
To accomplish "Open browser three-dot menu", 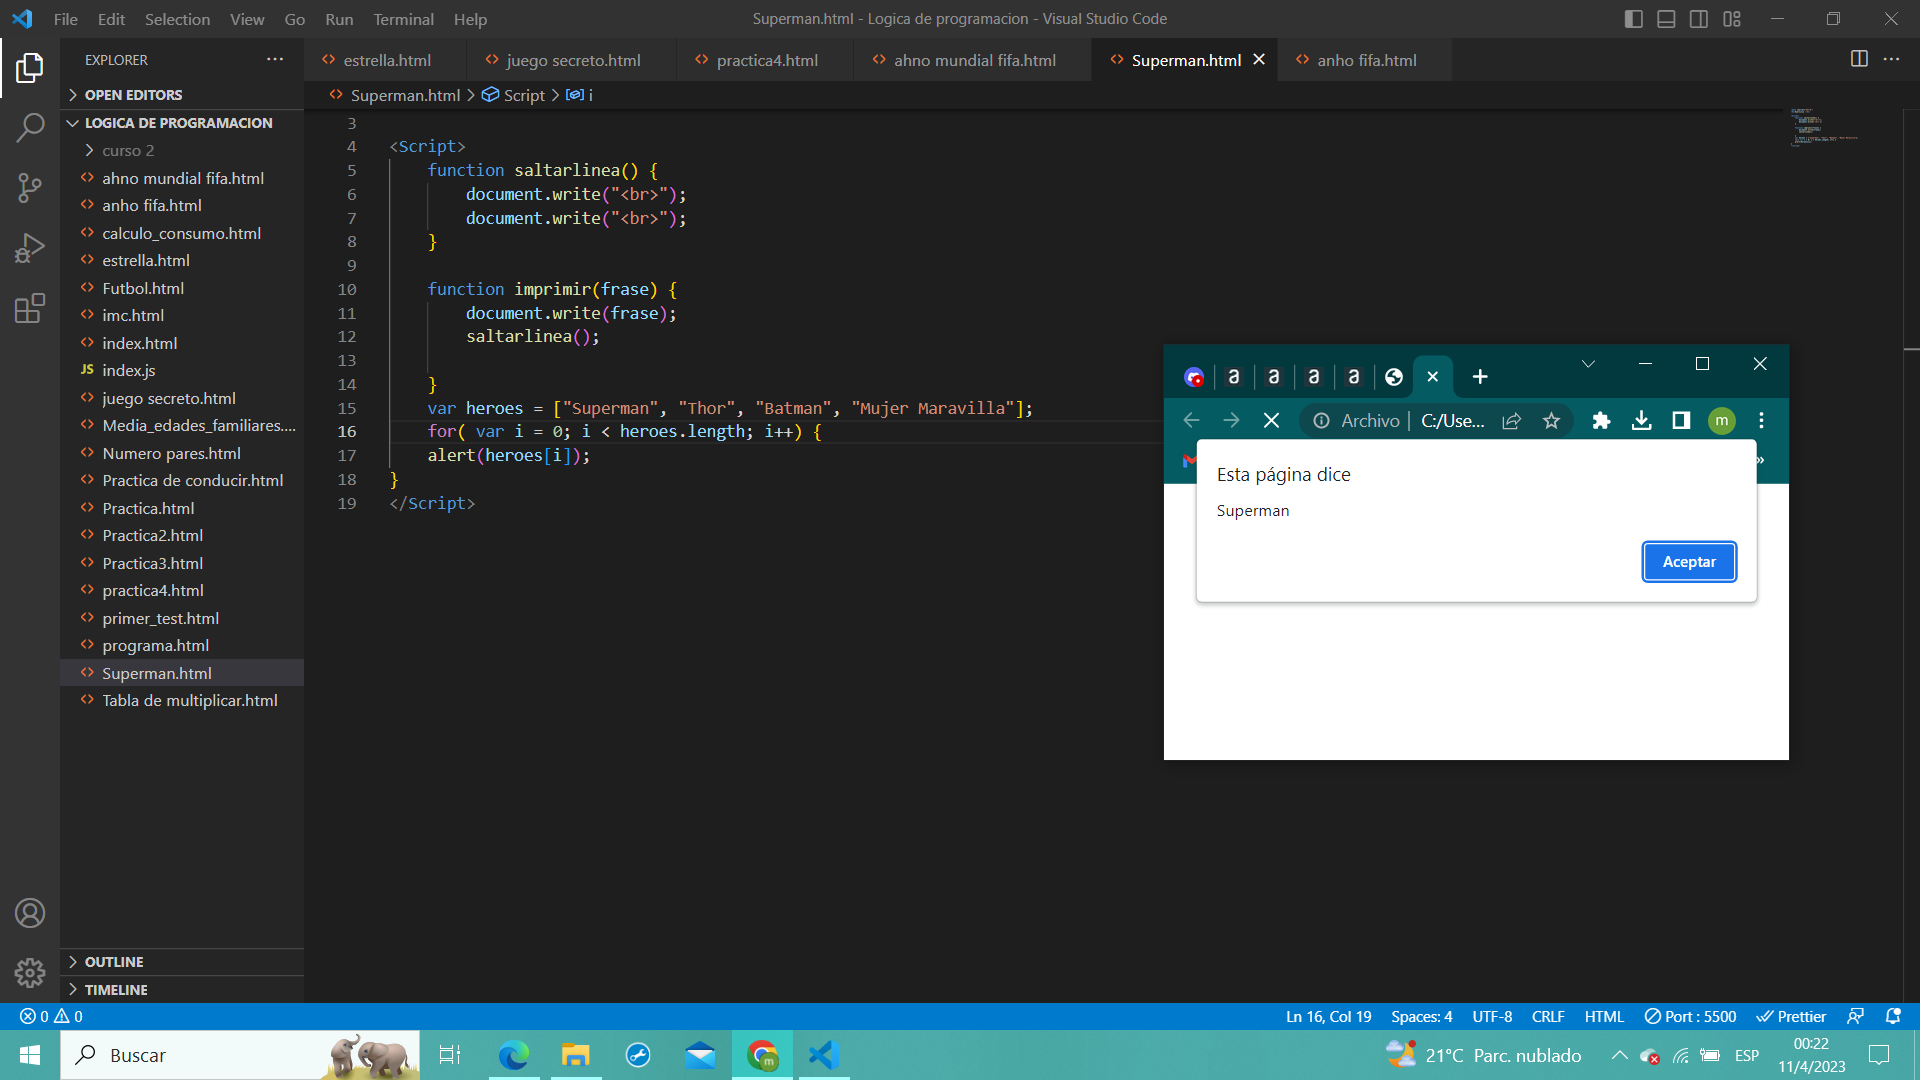I will [1761, 421].
